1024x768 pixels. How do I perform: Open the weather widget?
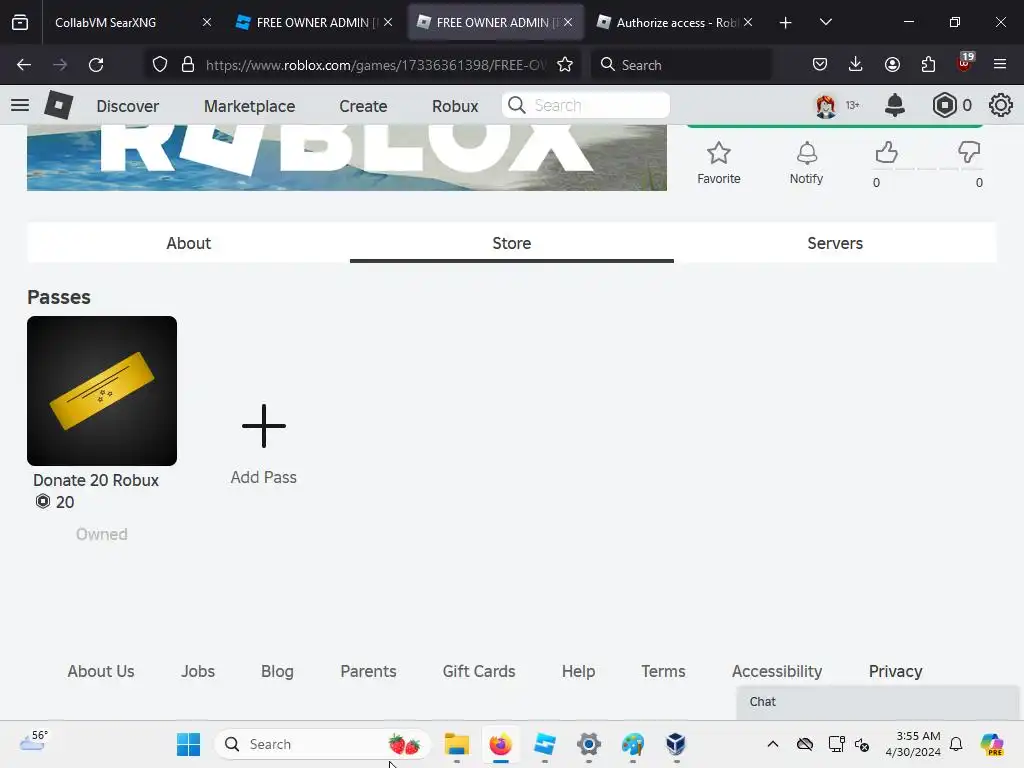(34, 741)
